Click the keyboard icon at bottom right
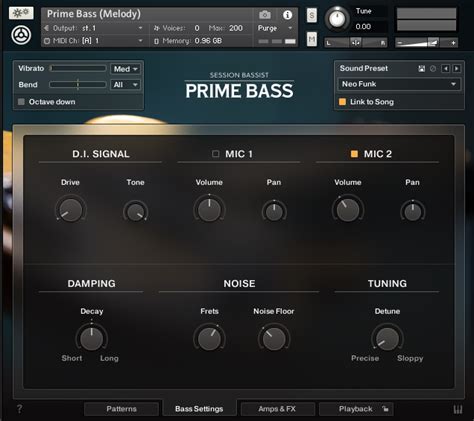The image size is (474, 421). click(458, 409)
